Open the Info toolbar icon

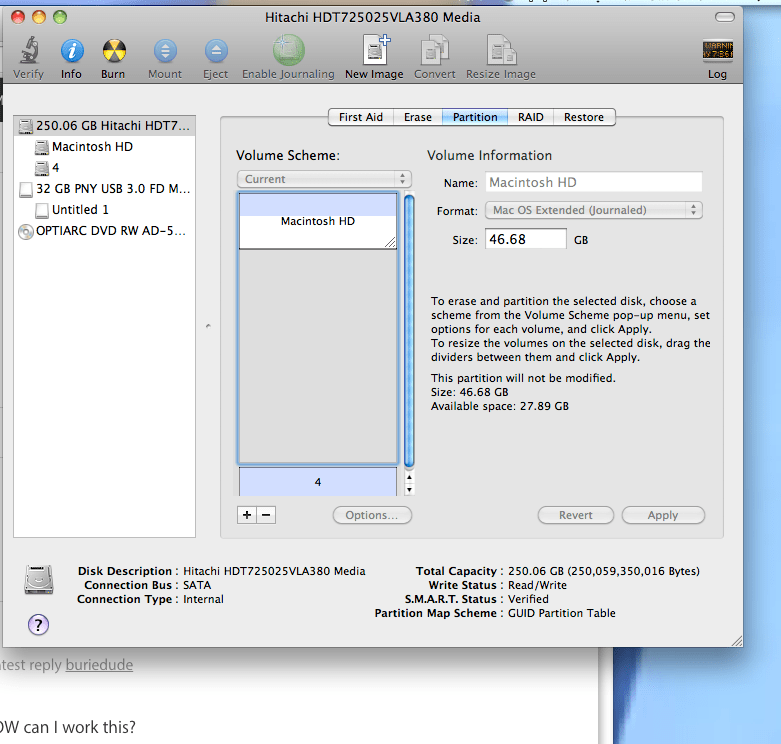[72, 50]
